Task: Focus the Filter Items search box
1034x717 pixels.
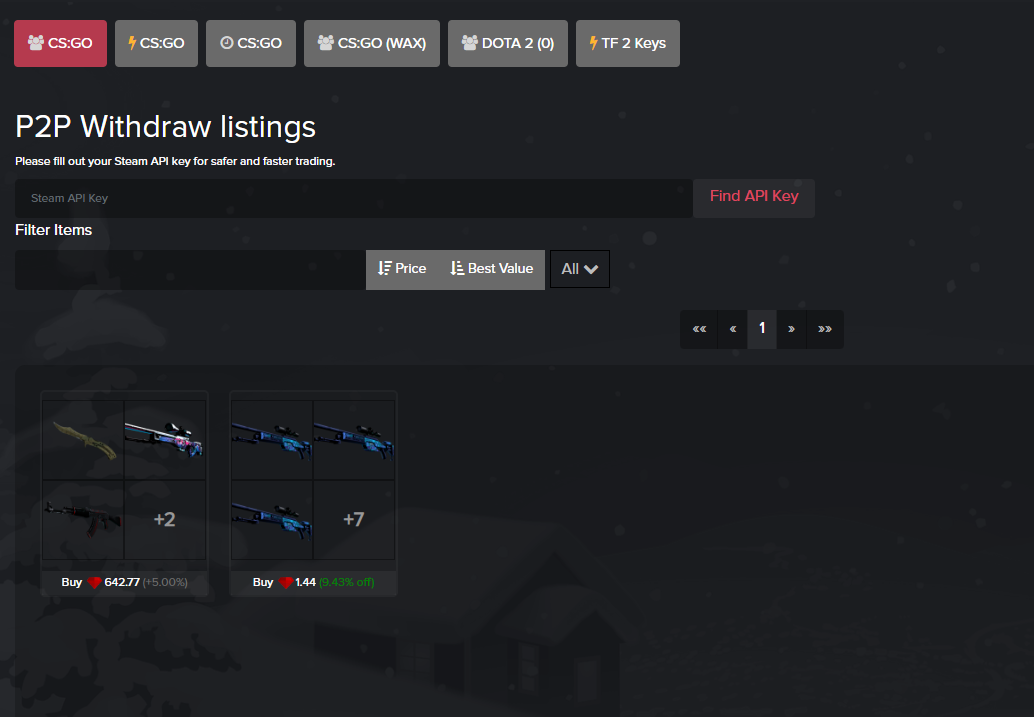Action: (x=191, y=269)
